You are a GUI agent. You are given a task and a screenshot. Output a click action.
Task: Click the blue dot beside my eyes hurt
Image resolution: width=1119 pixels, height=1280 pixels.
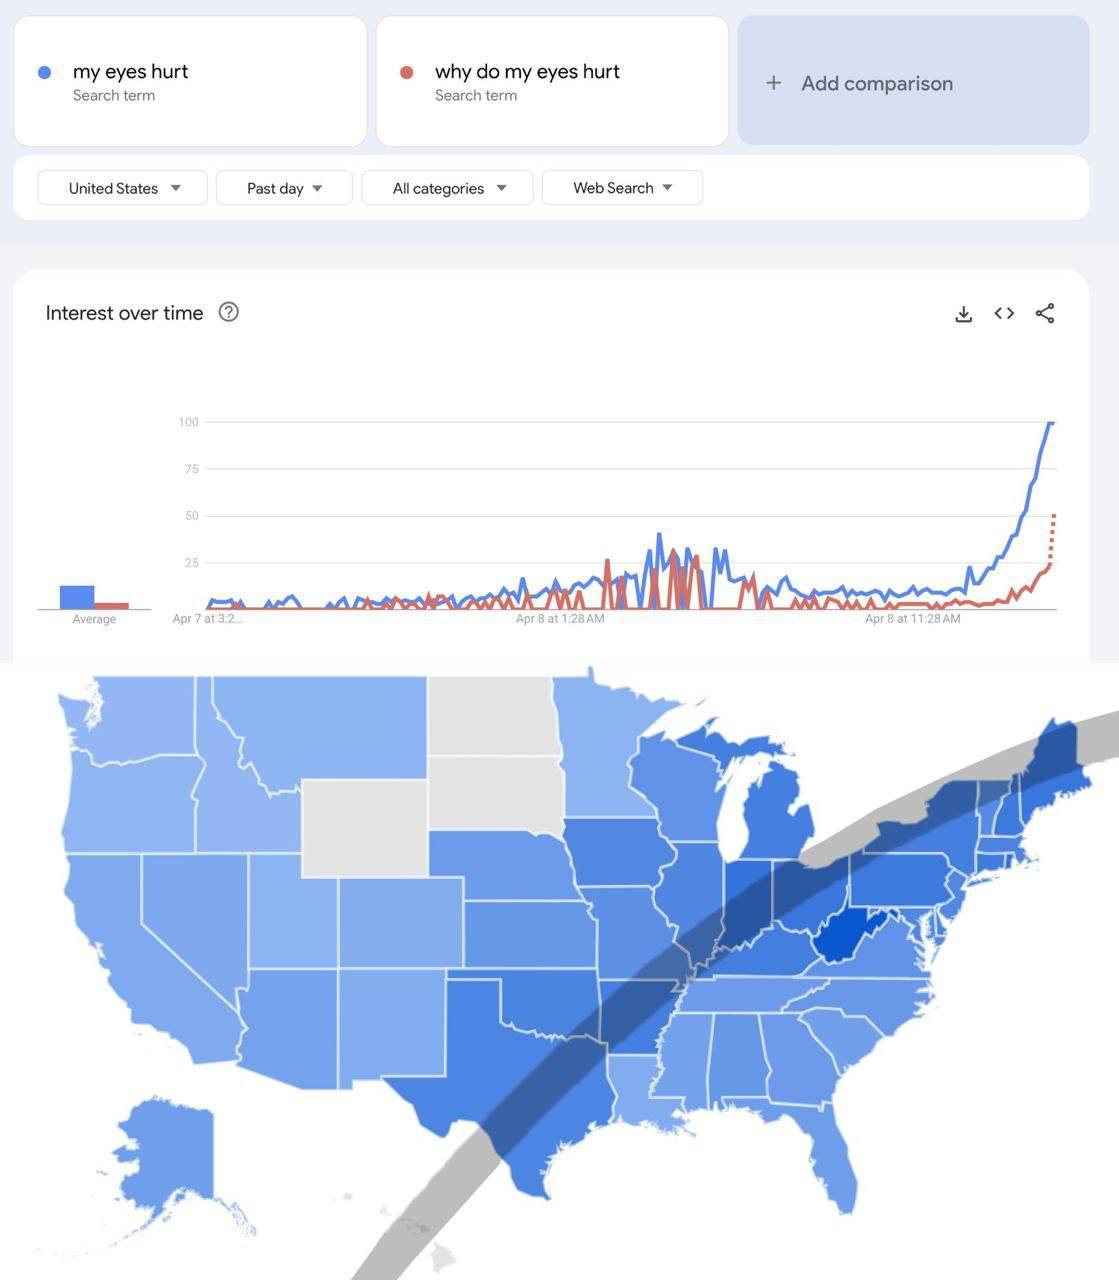[x=44, y=72]
